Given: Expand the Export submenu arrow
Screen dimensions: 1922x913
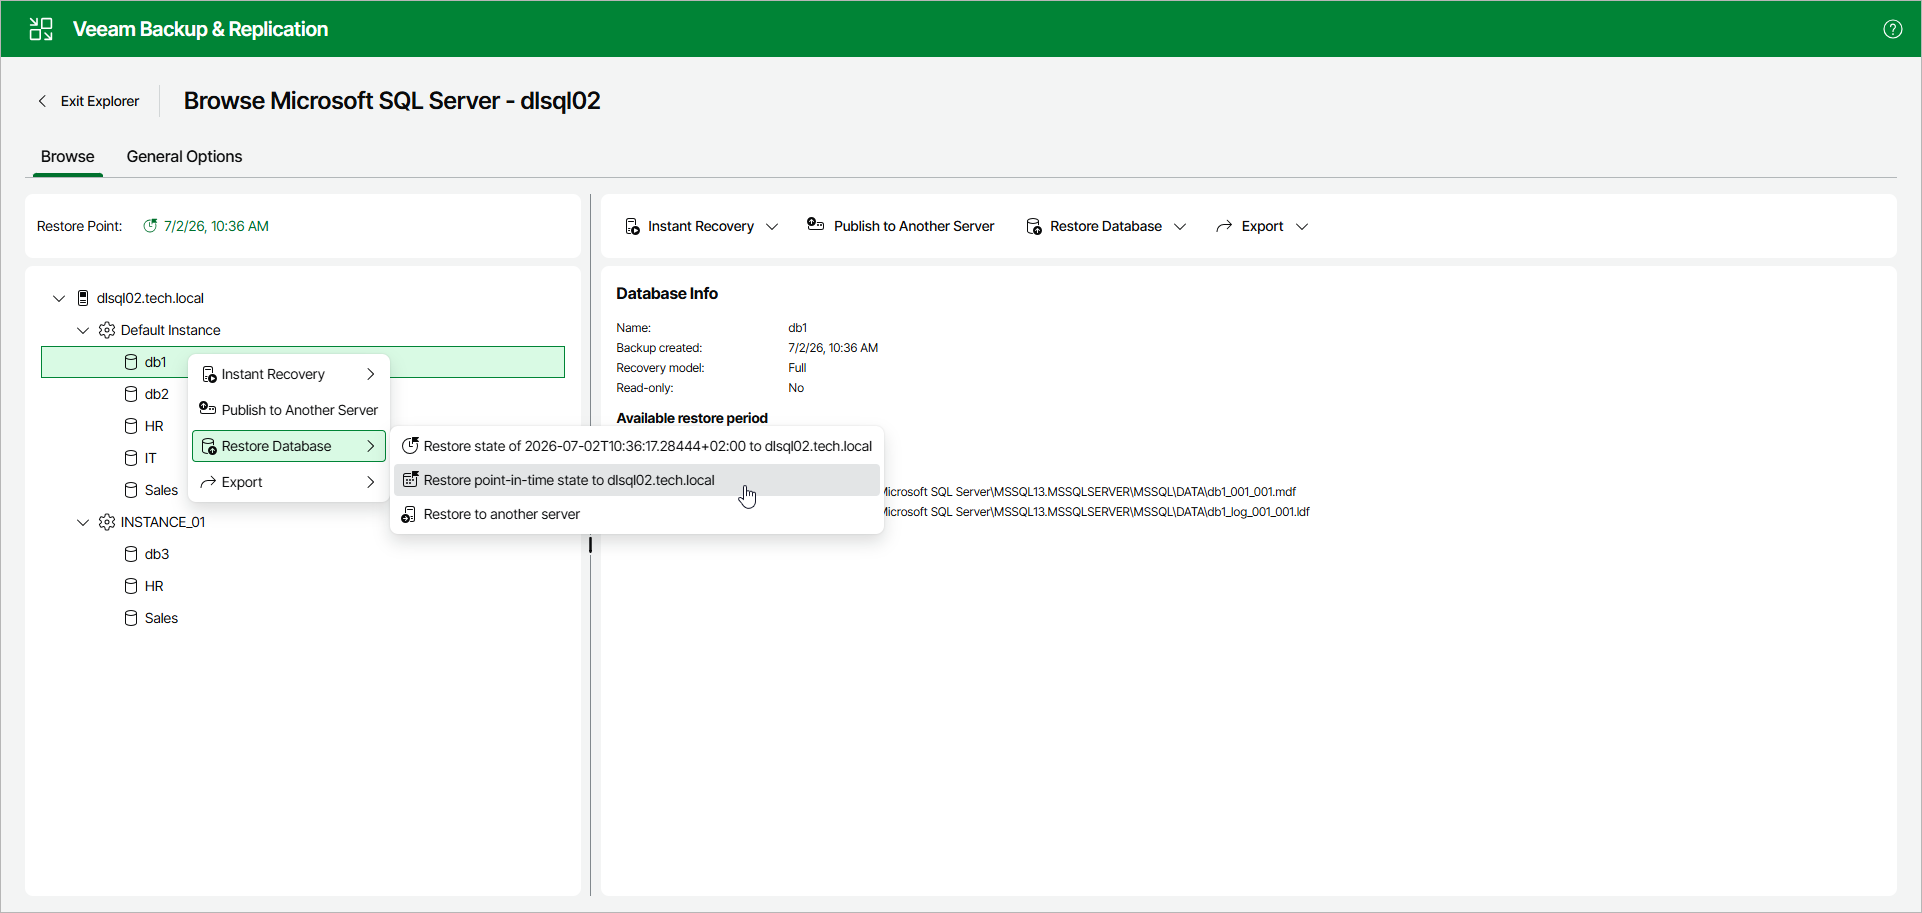Looking at the screenshot, I should 371,482.
